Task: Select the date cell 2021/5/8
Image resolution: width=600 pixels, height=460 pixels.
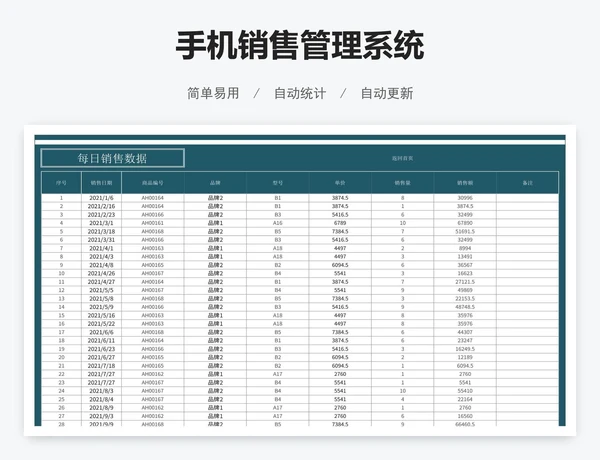Action: point(101,299)
